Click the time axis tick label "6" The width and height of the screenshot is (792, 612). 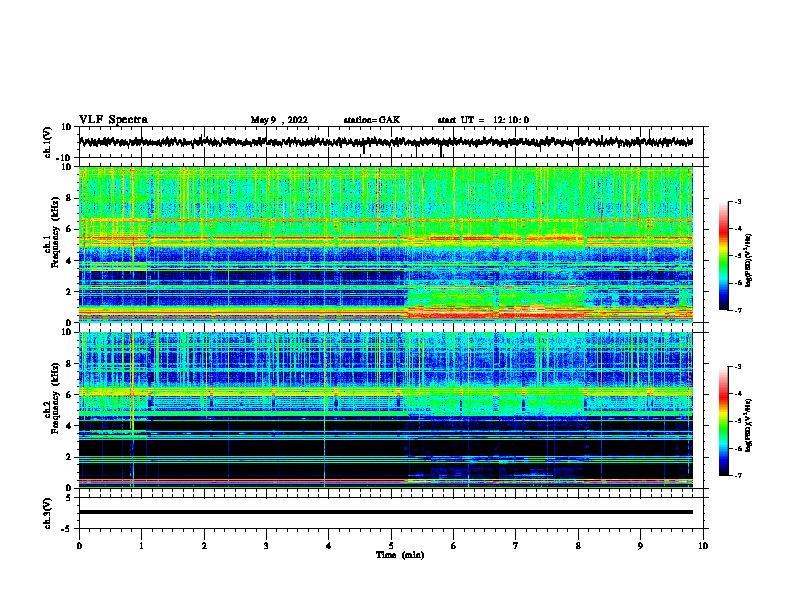point(454,546)
